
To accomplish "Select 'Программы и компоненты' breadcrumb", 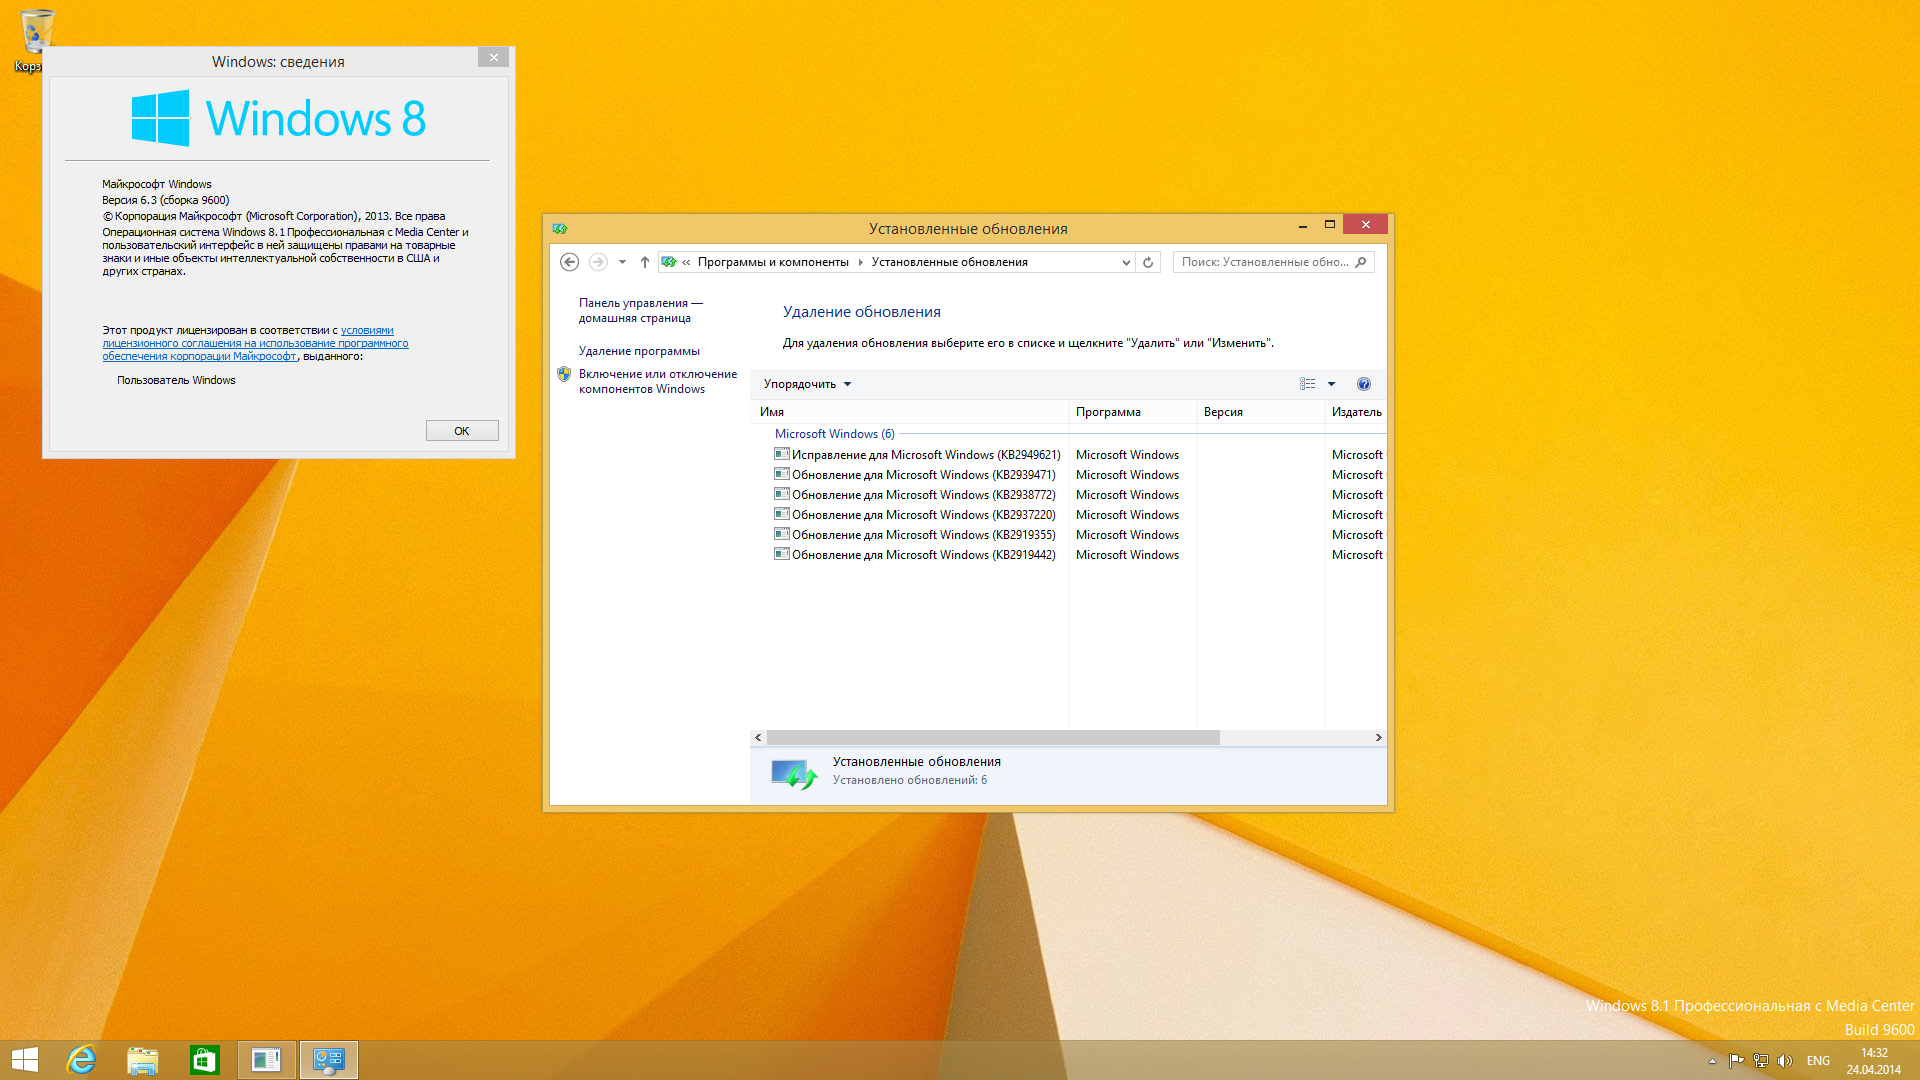I will pyautogui.click(x=773, y=262).
